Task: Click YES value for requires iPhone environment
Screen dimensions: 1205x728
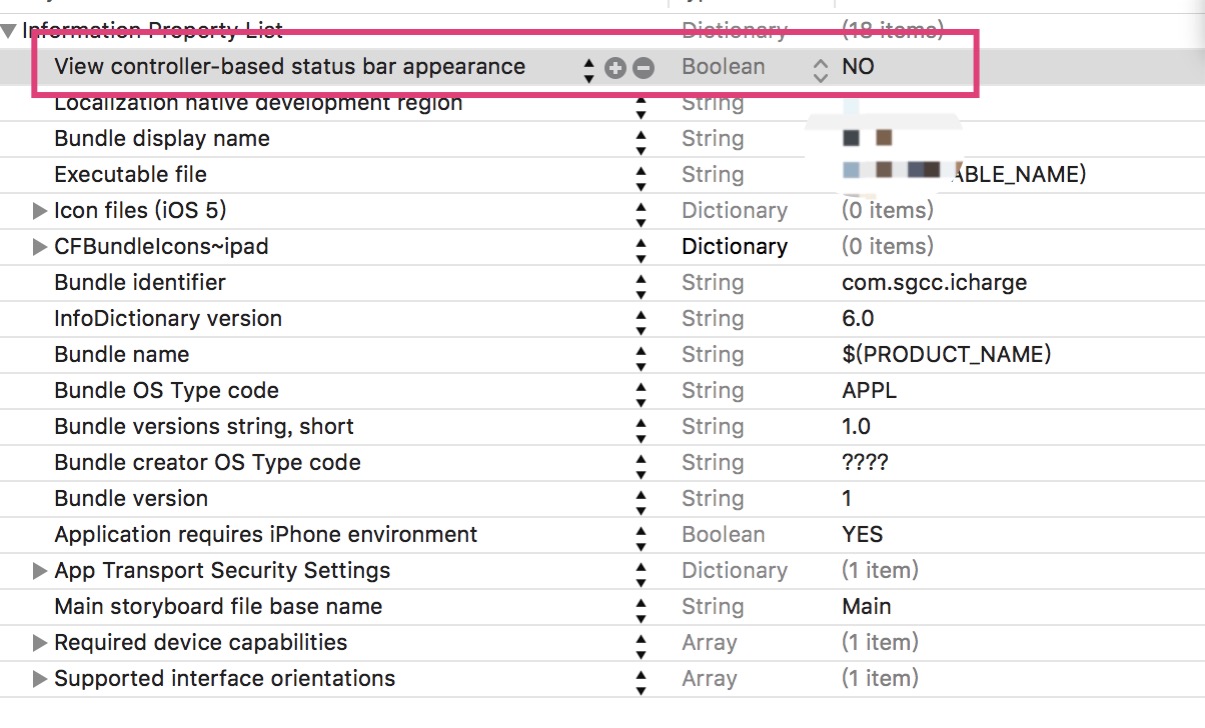Action: (862, 535)
